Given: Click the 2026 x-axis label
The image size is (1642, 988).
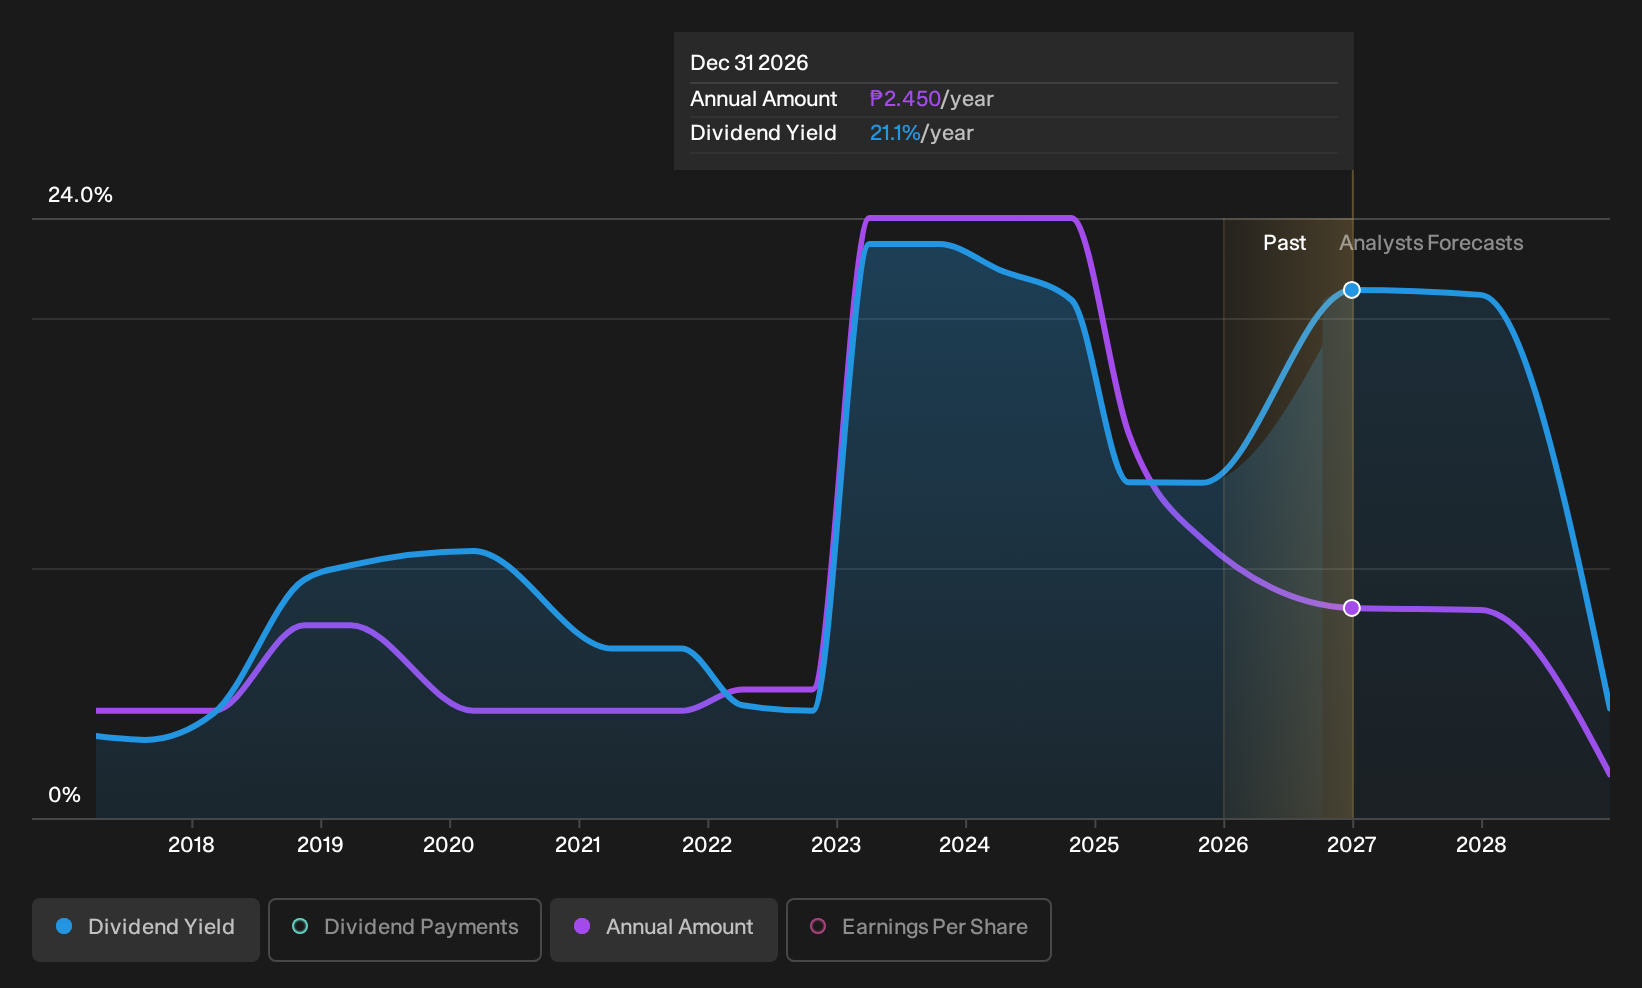Looking at the screenshot, I should [x=1223, y=845].
